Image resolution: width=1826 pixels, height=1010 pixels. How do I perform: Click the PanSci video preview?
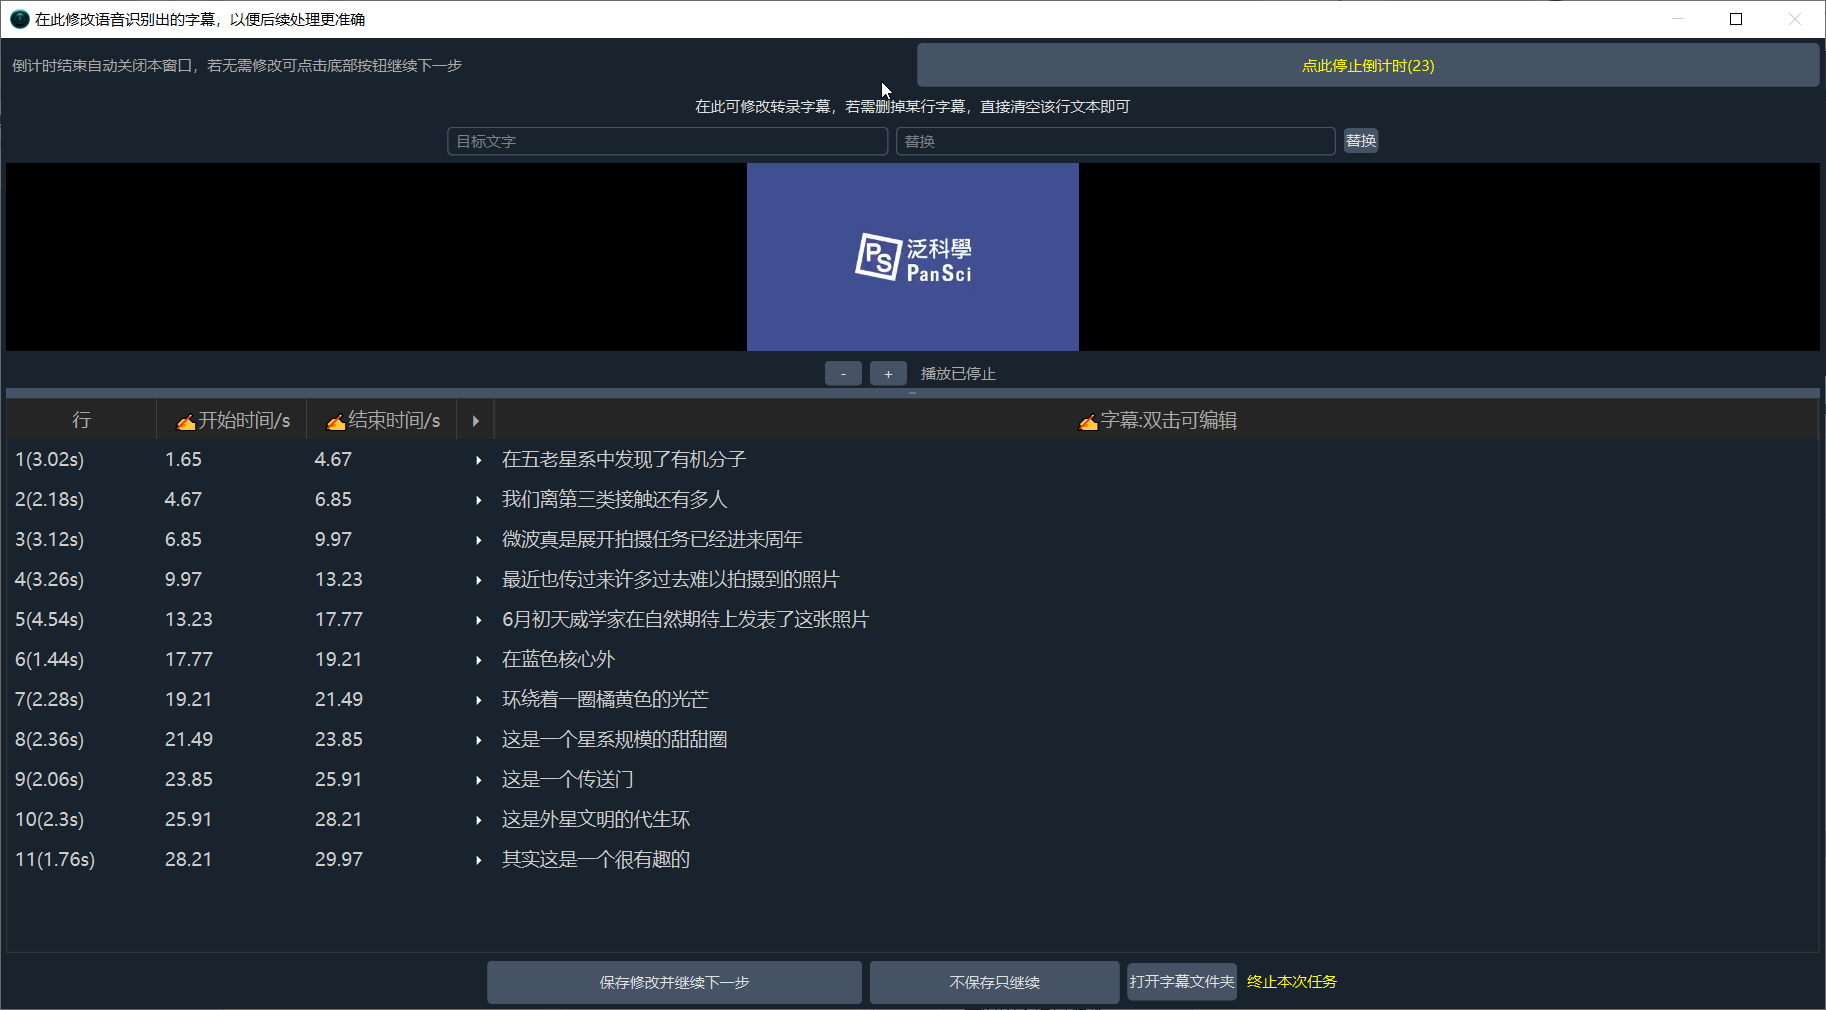[913, 257]
